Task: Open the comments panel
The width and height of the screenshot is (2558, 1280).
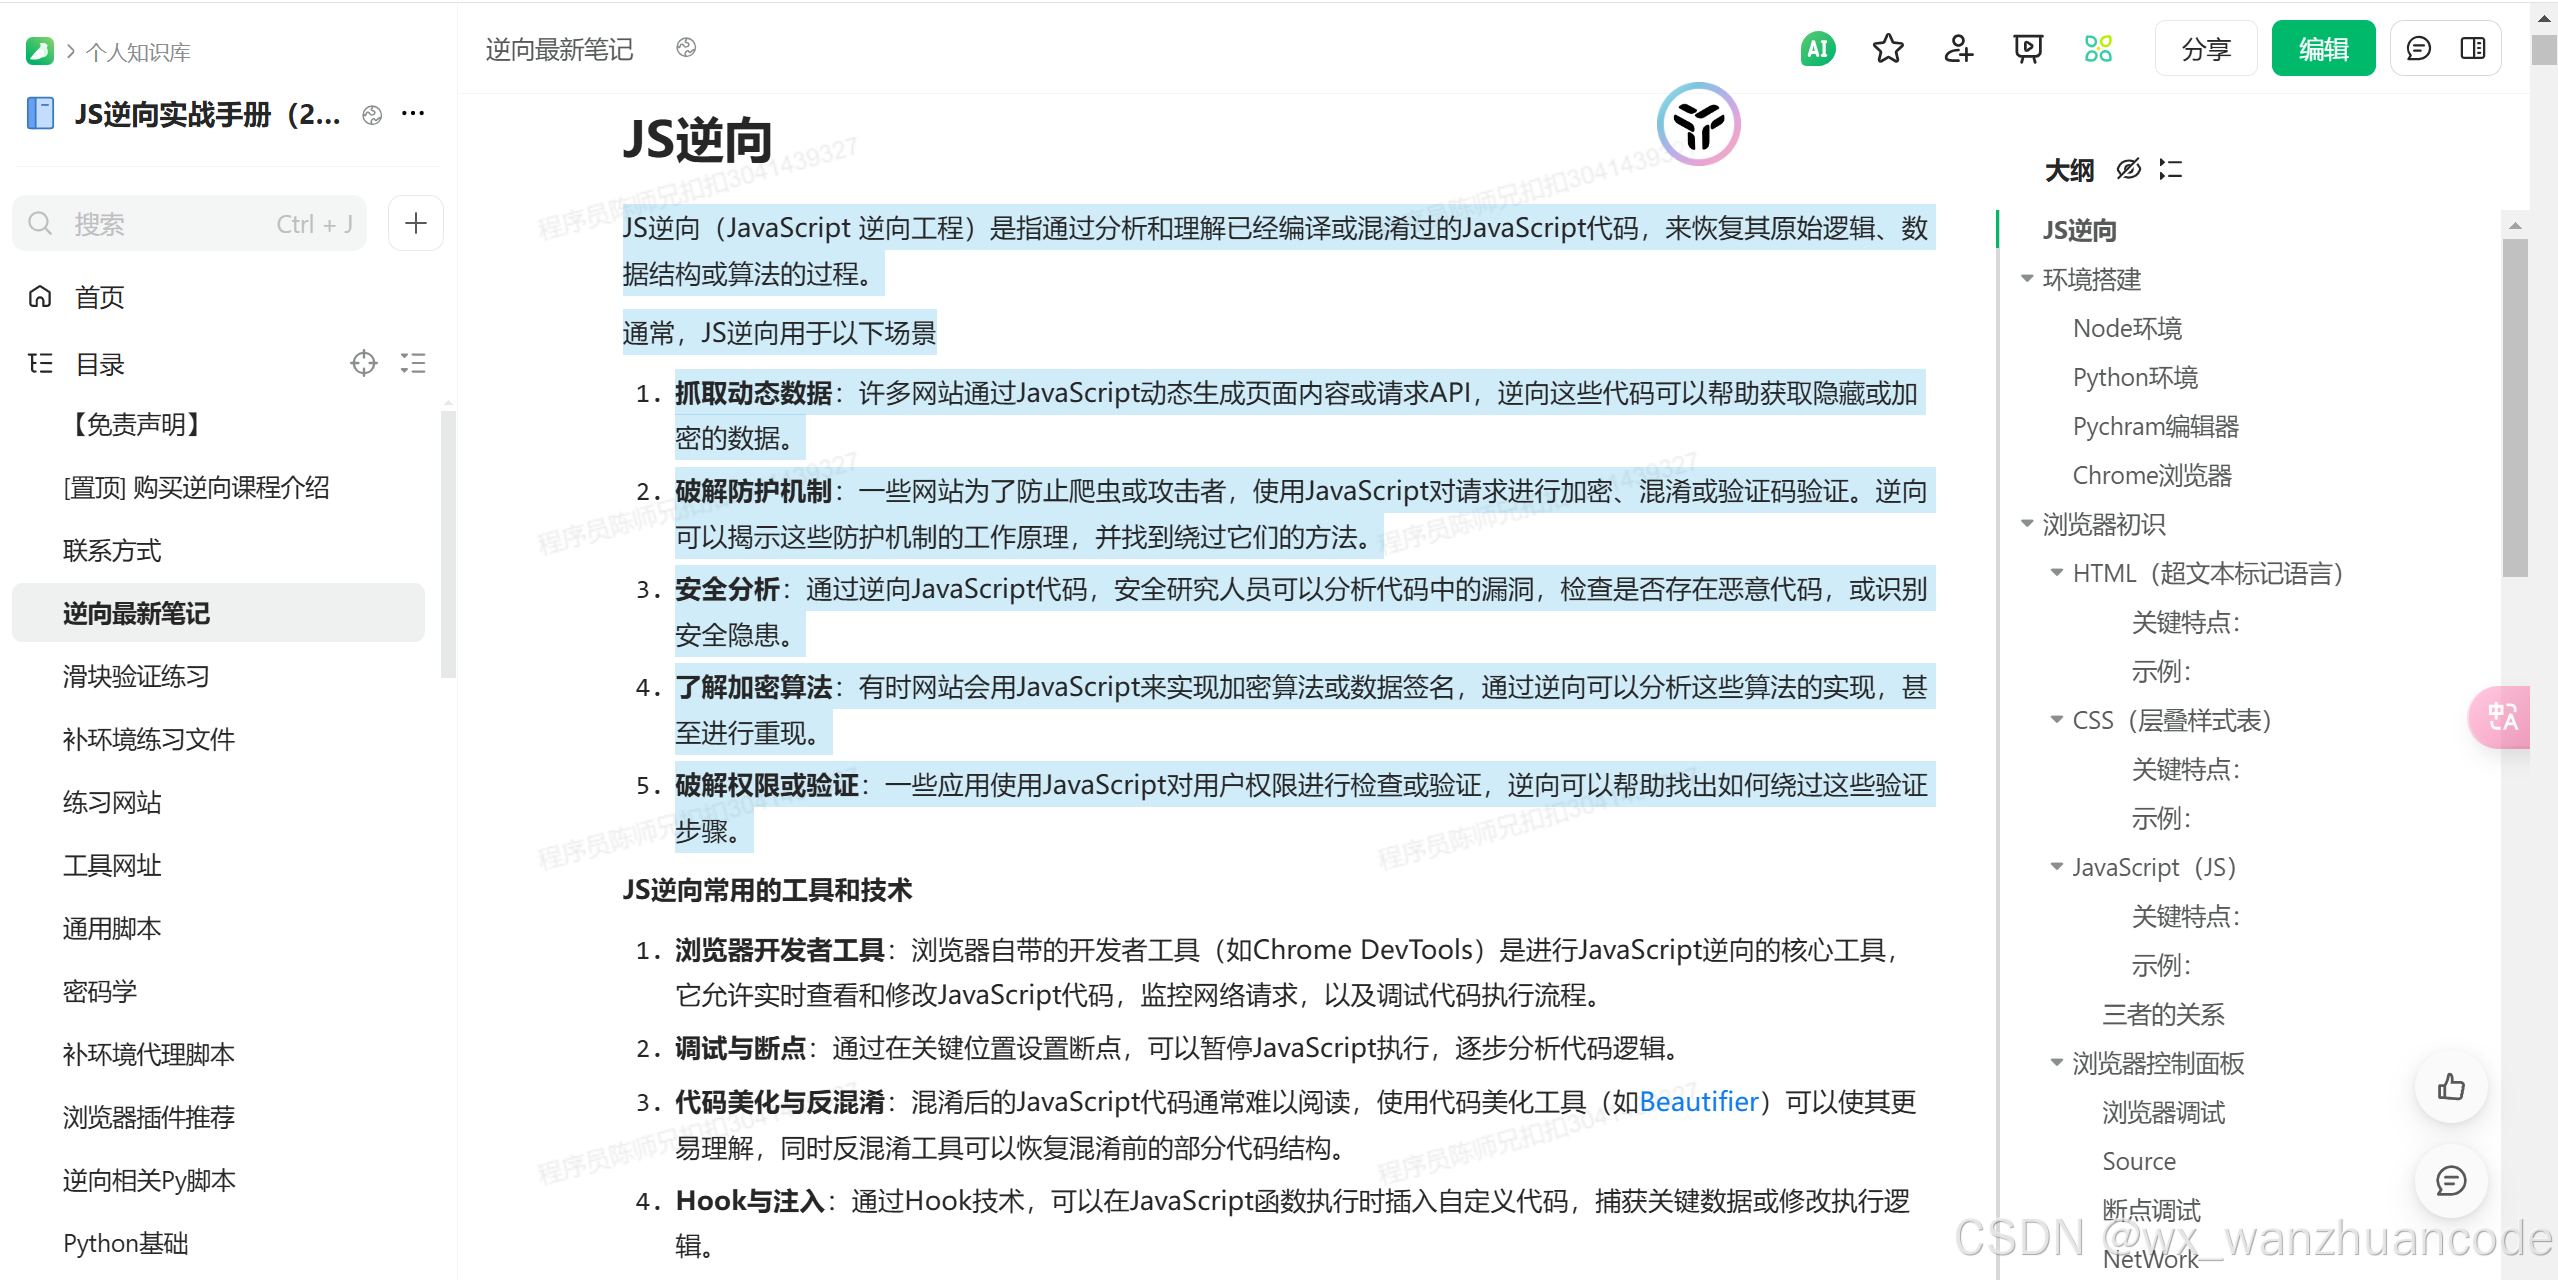Action: coord(2418,48)
